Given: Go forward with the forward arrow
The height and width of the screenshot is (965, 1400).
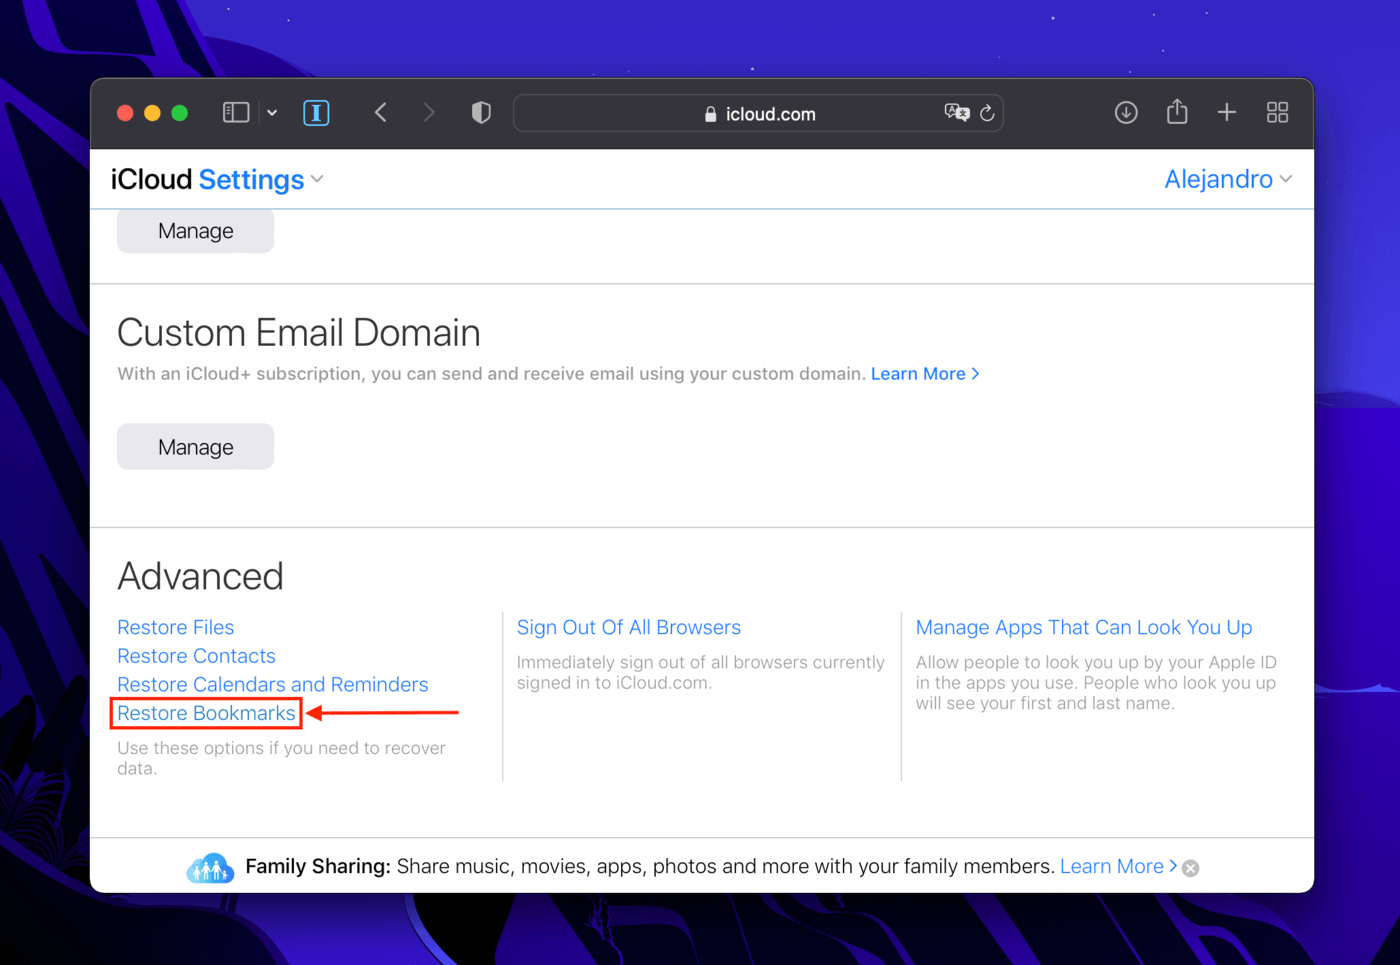Looking at the screenshot, I should click(429, 113).
